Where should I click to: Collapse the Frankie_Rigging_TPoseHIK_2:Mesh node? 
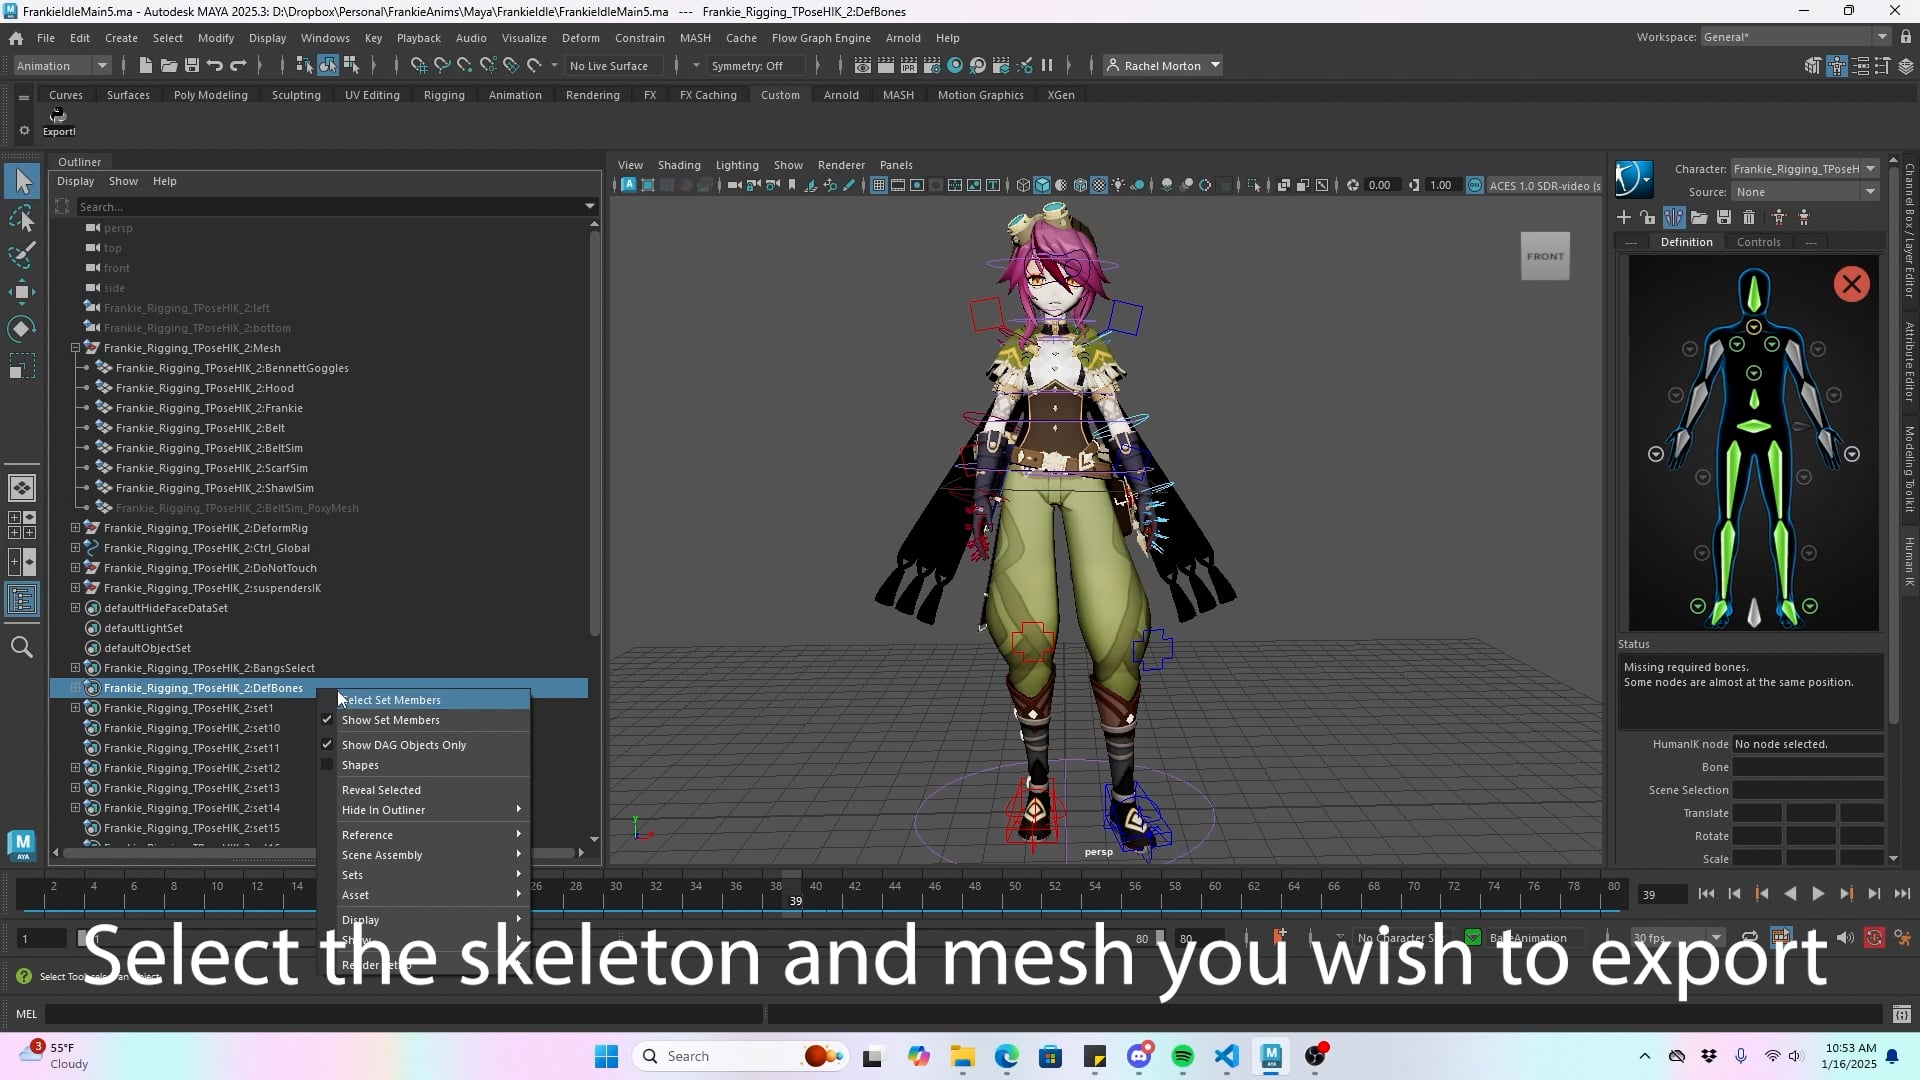tap(75, 348)
